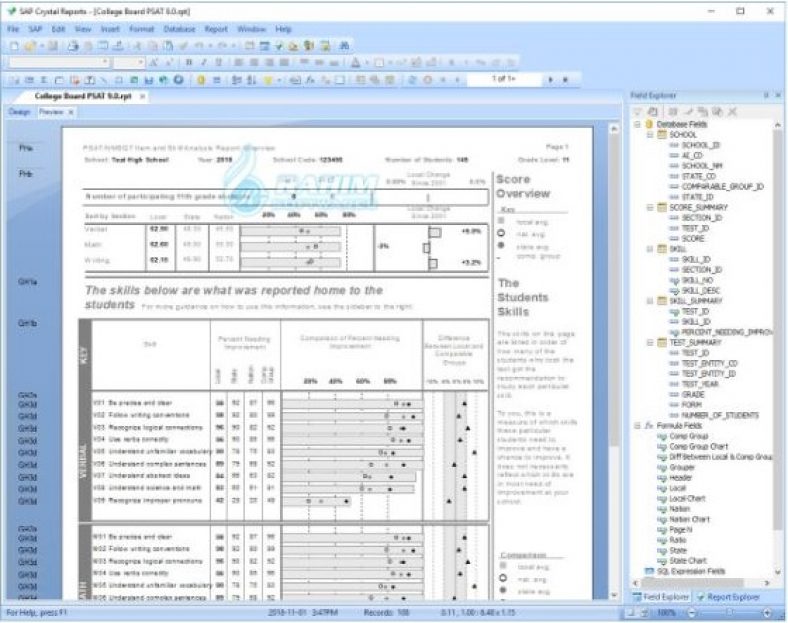The height and width of the screenshot is (623, 788).
Task: Click the Print icon in the toolbar
Action: [73, 46]
